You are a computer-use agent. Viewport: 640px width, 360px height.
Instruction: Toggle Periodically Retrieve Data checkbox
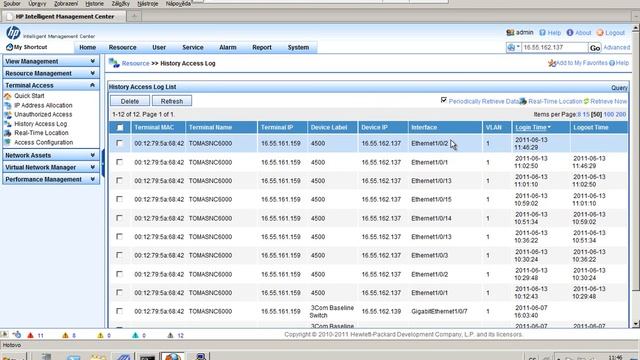(444, 100)
